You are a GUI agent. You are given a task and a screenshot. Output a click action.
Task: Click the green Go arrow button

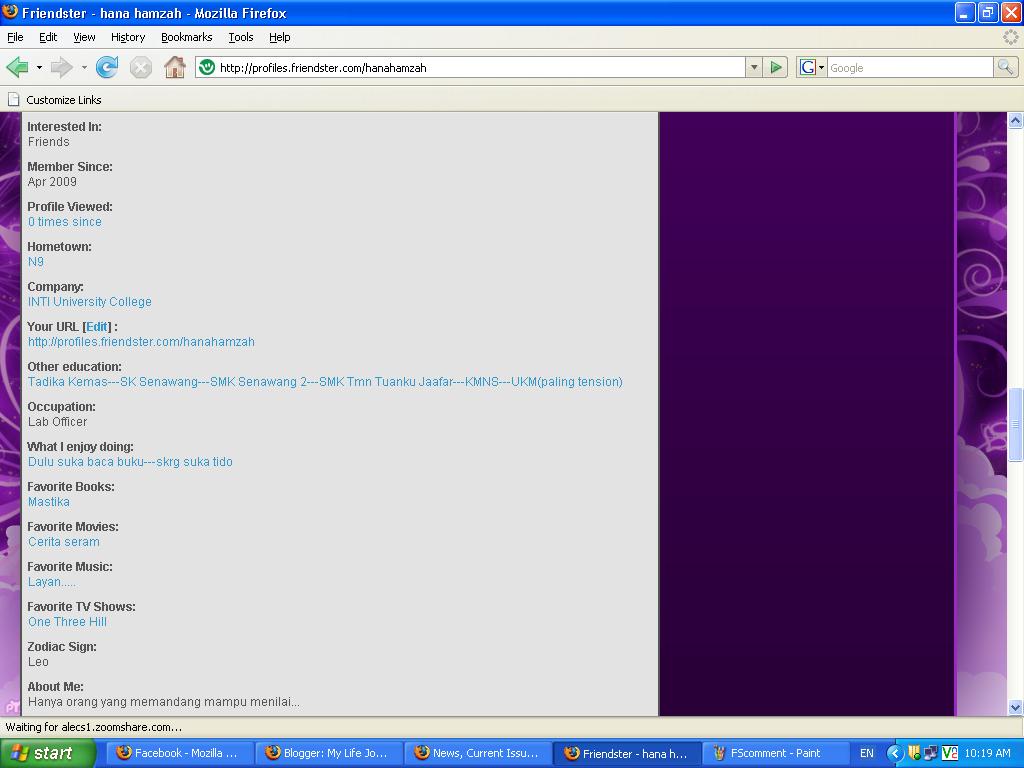[776, 67]
